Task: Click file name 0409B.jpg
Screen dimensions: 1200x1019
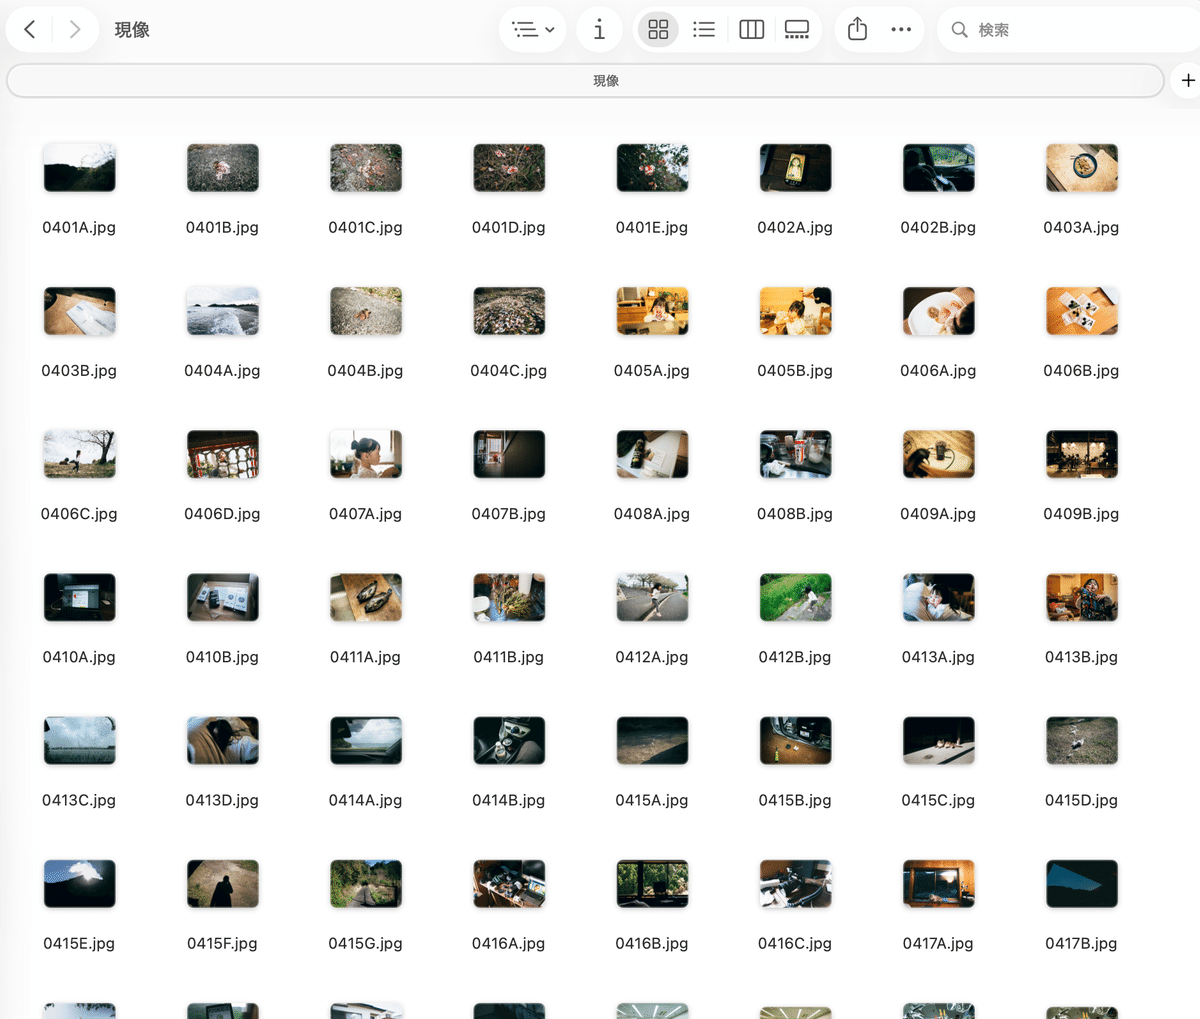Action: click(1081, 513)
